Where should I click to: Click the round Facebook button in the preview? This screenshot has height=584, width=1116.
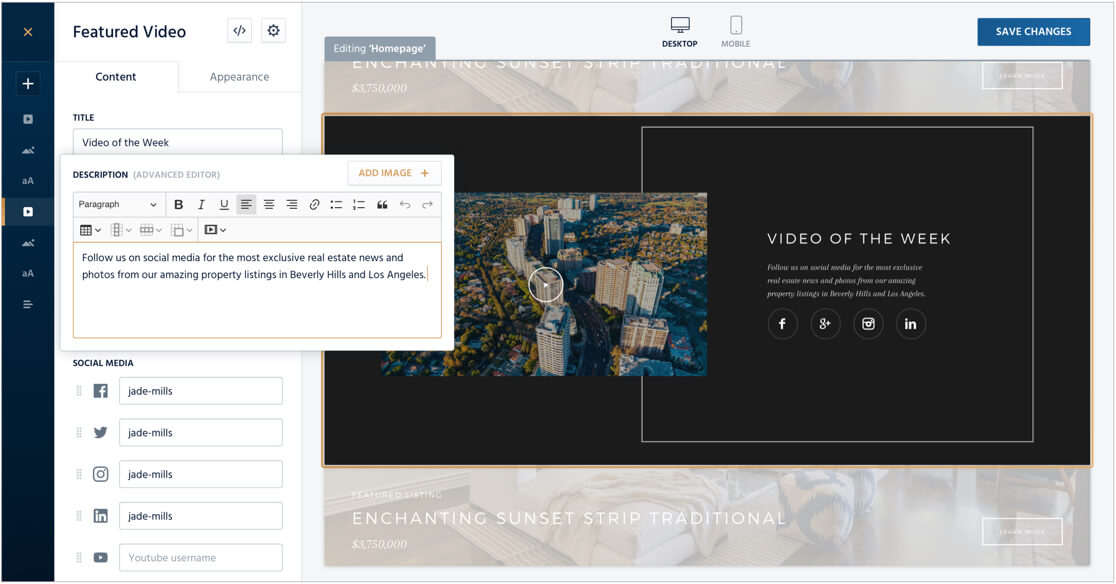tap(782, 324)
